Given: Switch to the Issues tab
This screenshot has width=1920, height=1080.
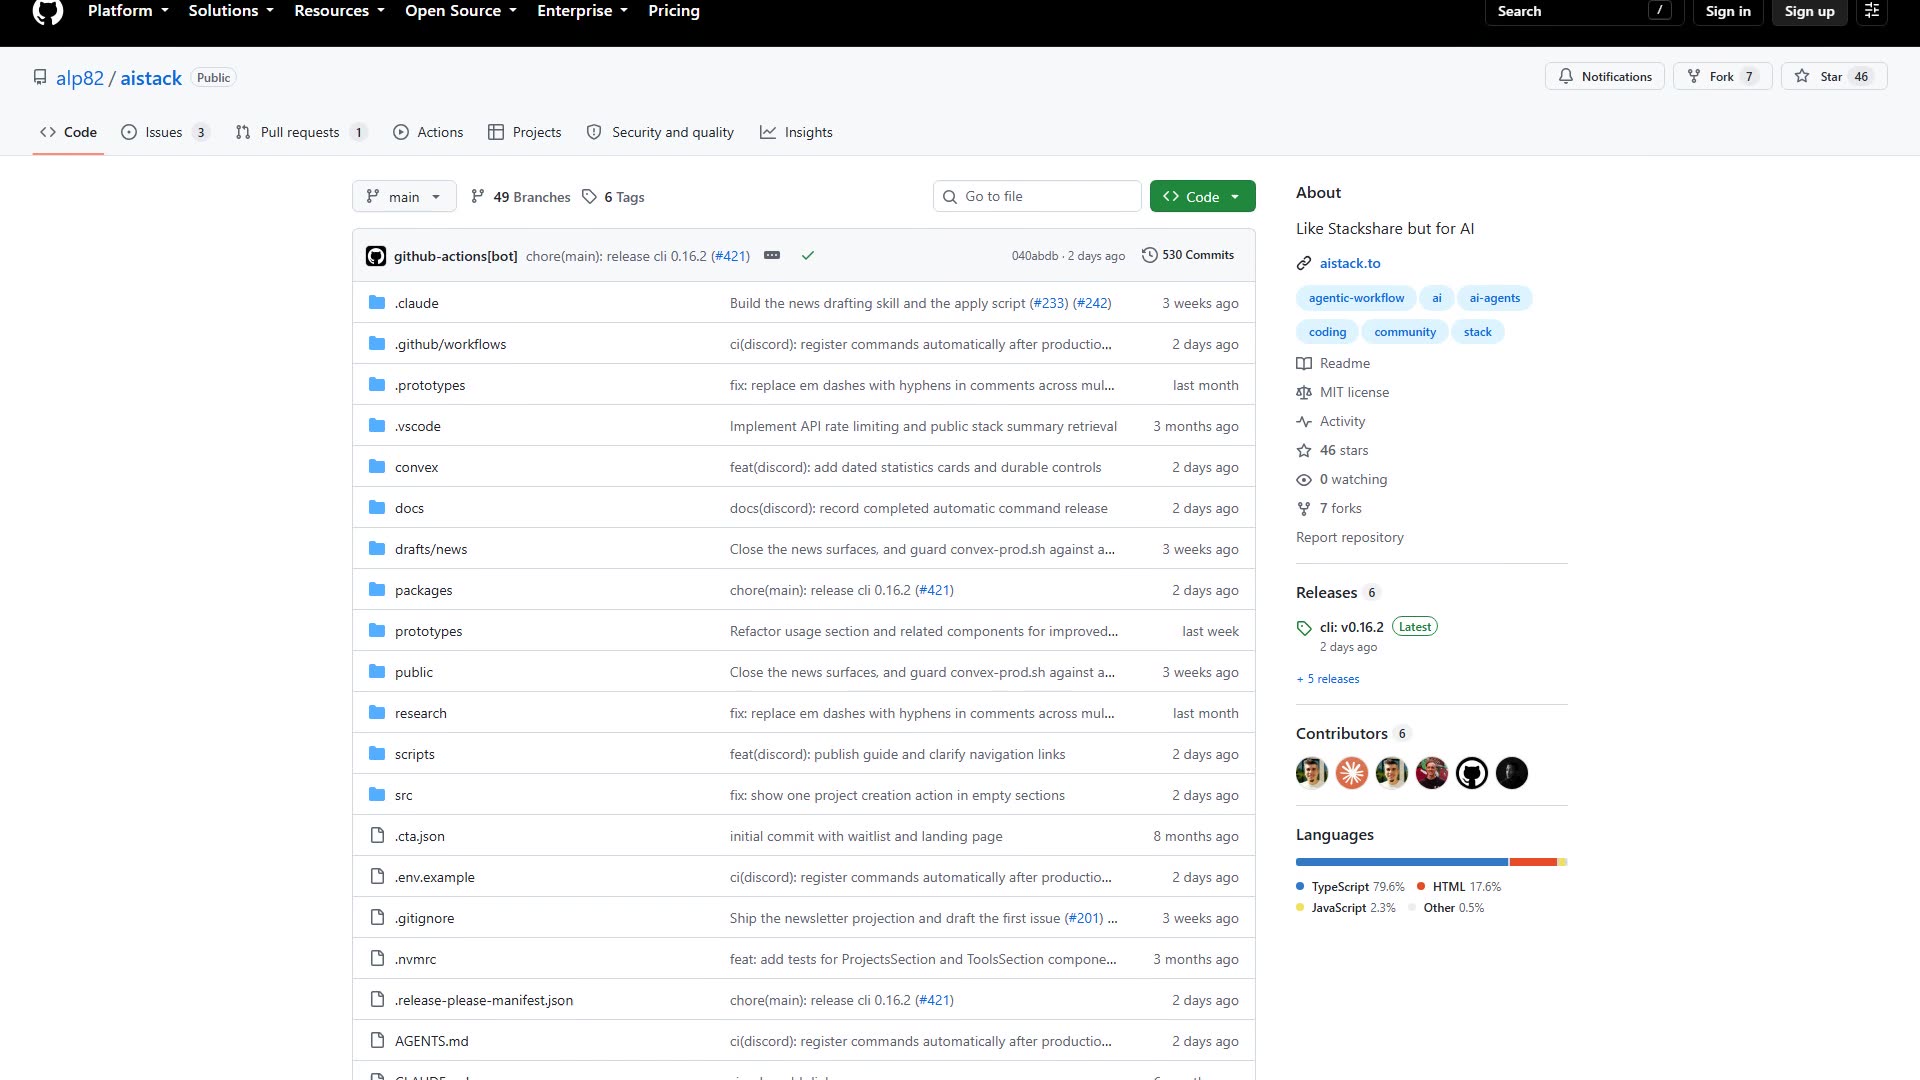Looking at the screenshot, I should [x=165, y=132].
